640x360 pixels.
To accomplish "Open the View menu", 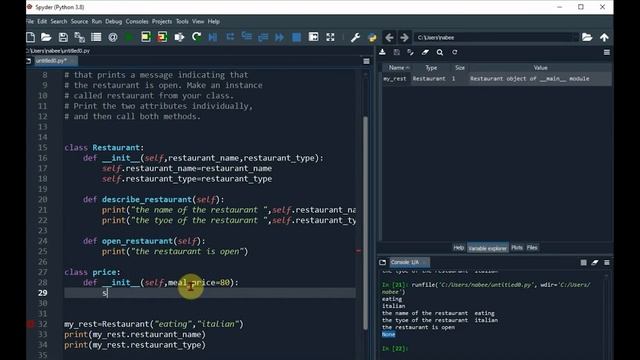I will pos(198,21).
